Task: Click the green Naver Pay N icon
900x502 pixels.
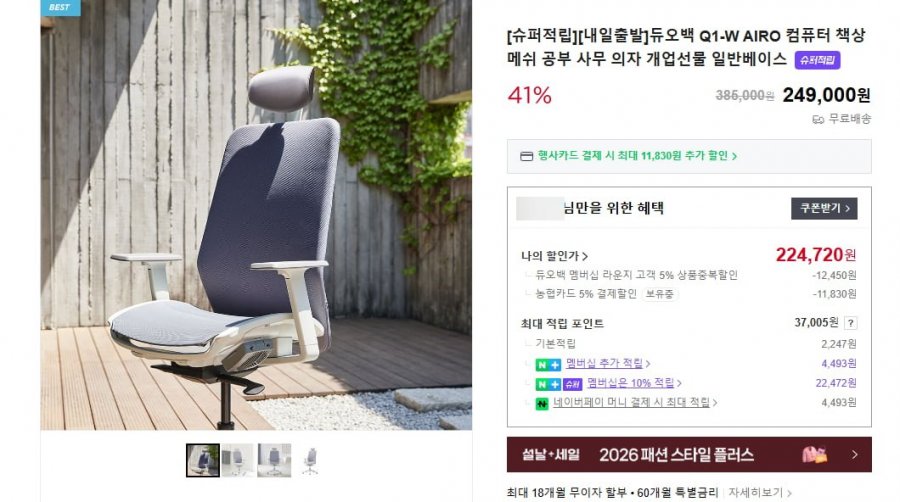Action: pyautogui.click(x=542, y=403)
